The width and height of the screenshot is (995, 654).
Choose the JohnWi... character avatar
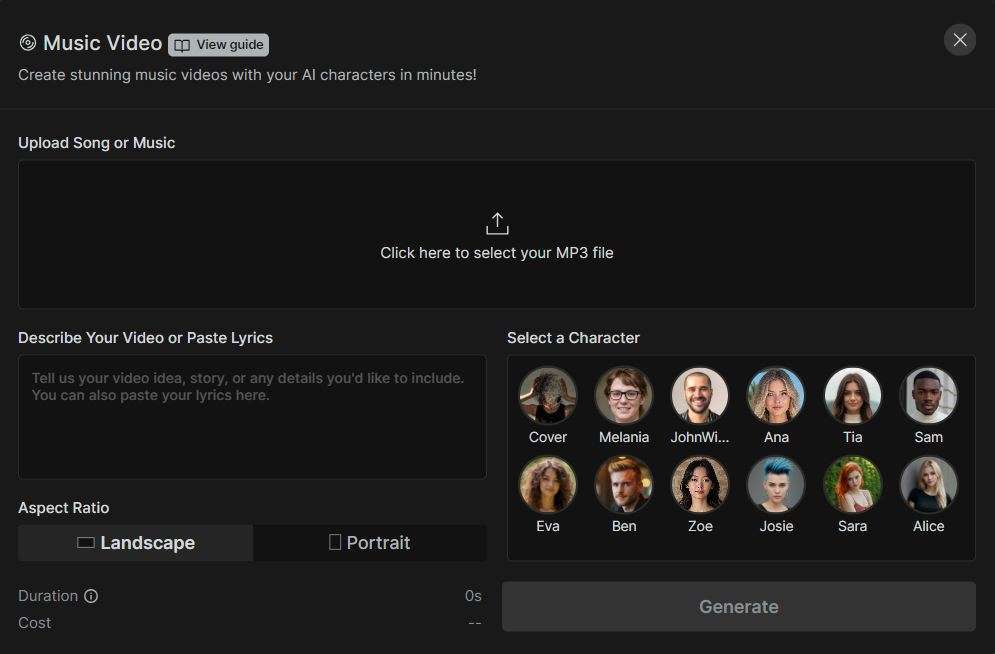(x=700, y=395)
